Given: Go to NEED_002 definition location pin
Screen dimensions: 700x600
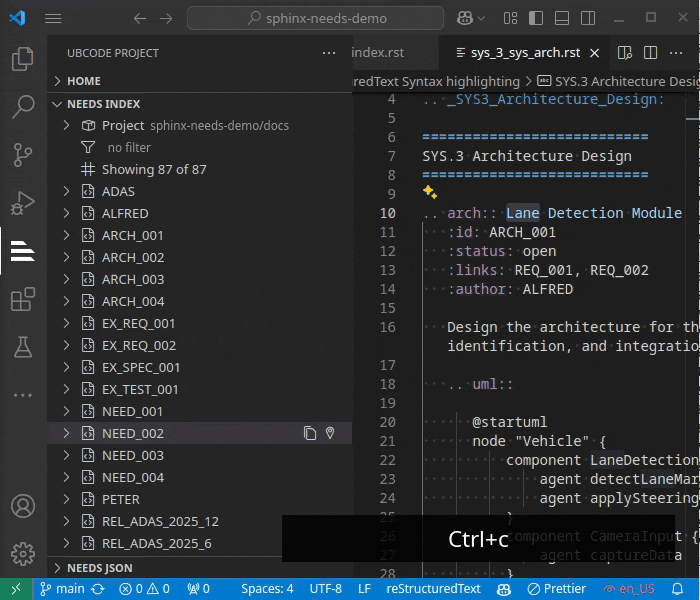Looking at the screenshot, I should click(x=330, y=433).
